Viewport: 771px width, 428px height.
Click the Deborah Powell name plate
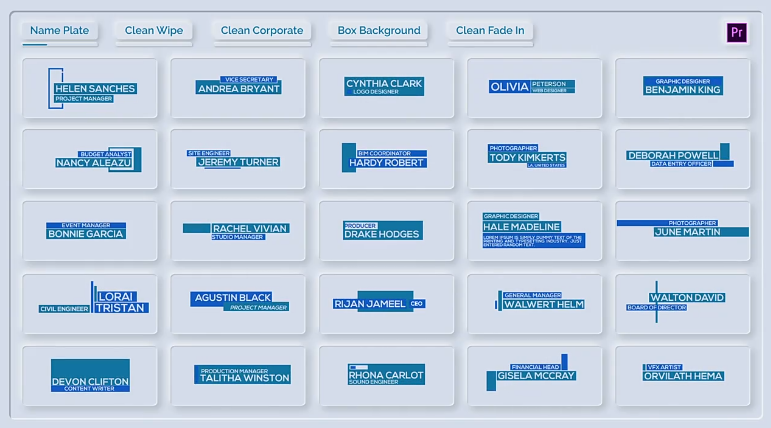pyautogui.click(x=682, y=159)
